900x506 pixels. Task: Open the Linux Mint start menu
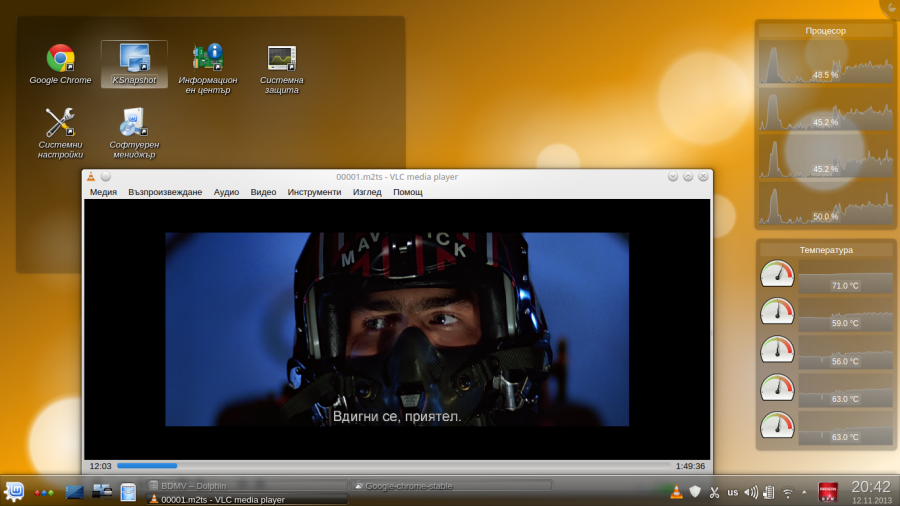click(x=15, y=491)
